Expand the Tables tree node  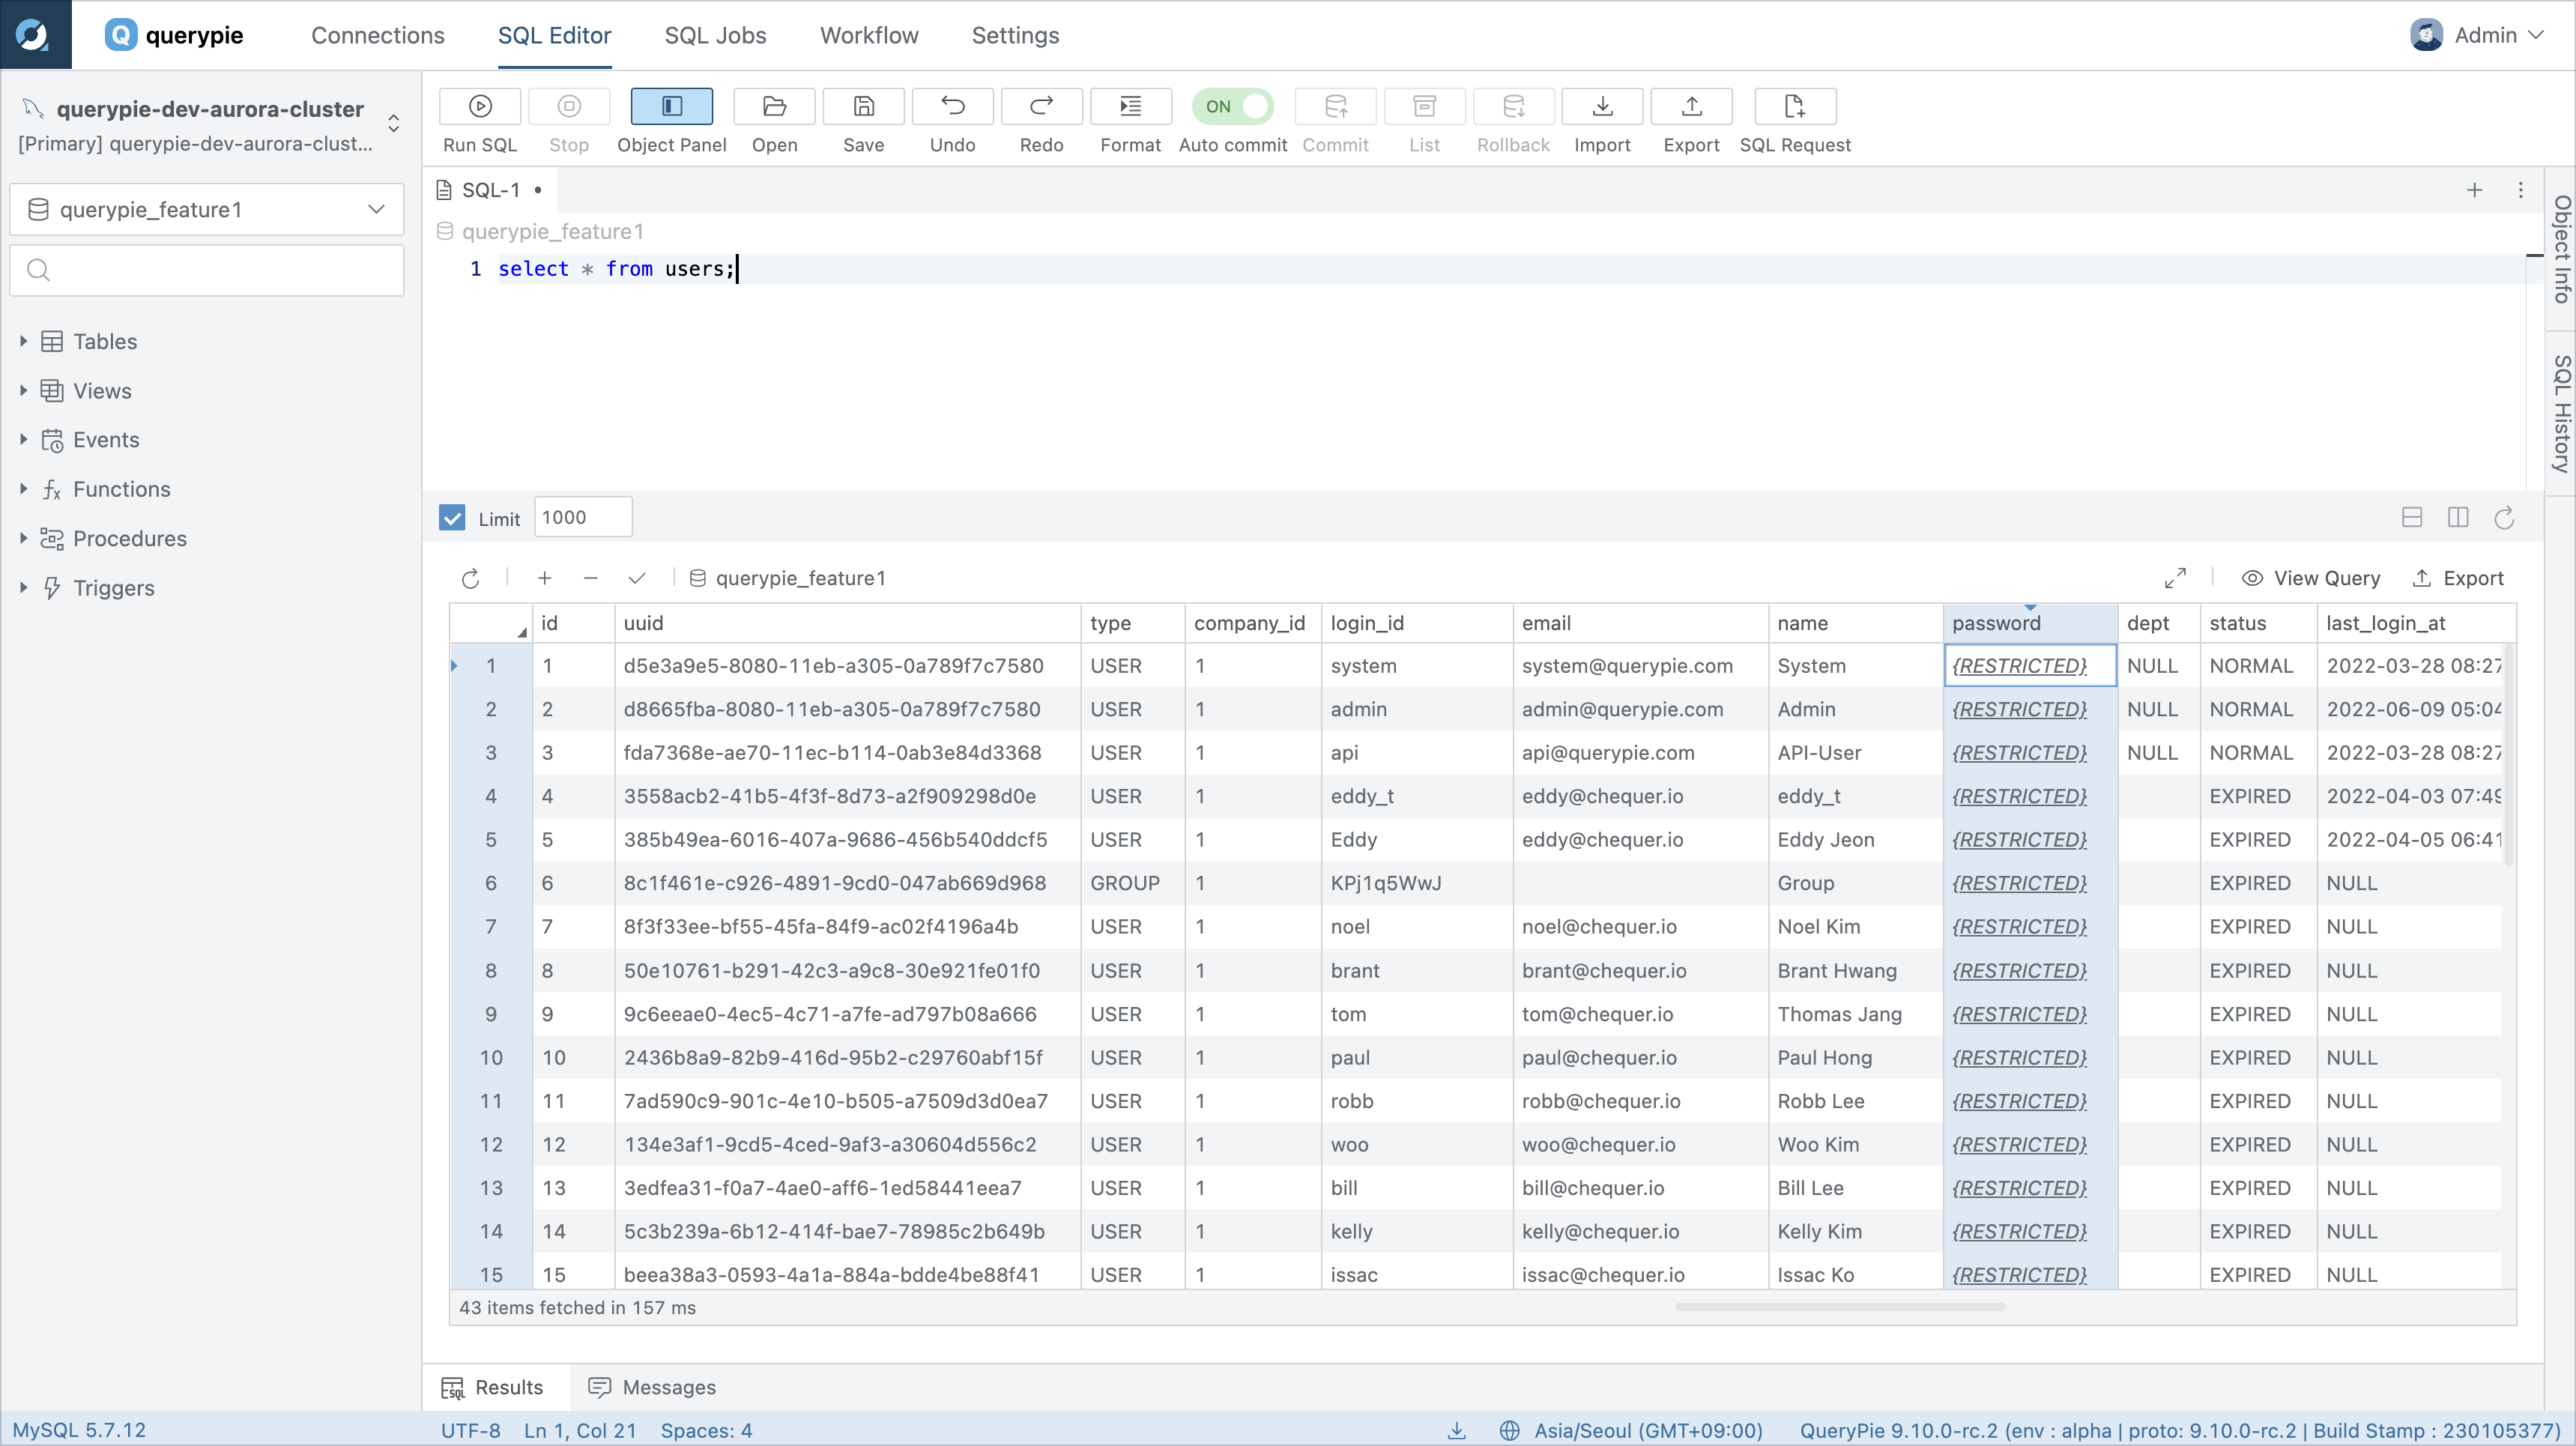pos(23,341)
